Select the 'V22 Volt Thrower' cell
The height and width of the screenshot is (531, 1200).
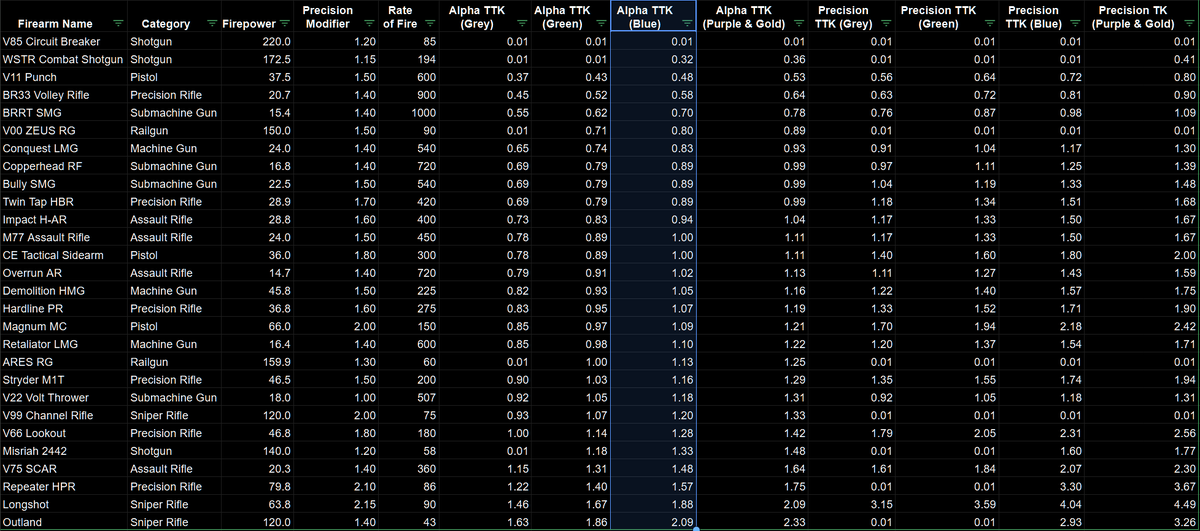63,397
